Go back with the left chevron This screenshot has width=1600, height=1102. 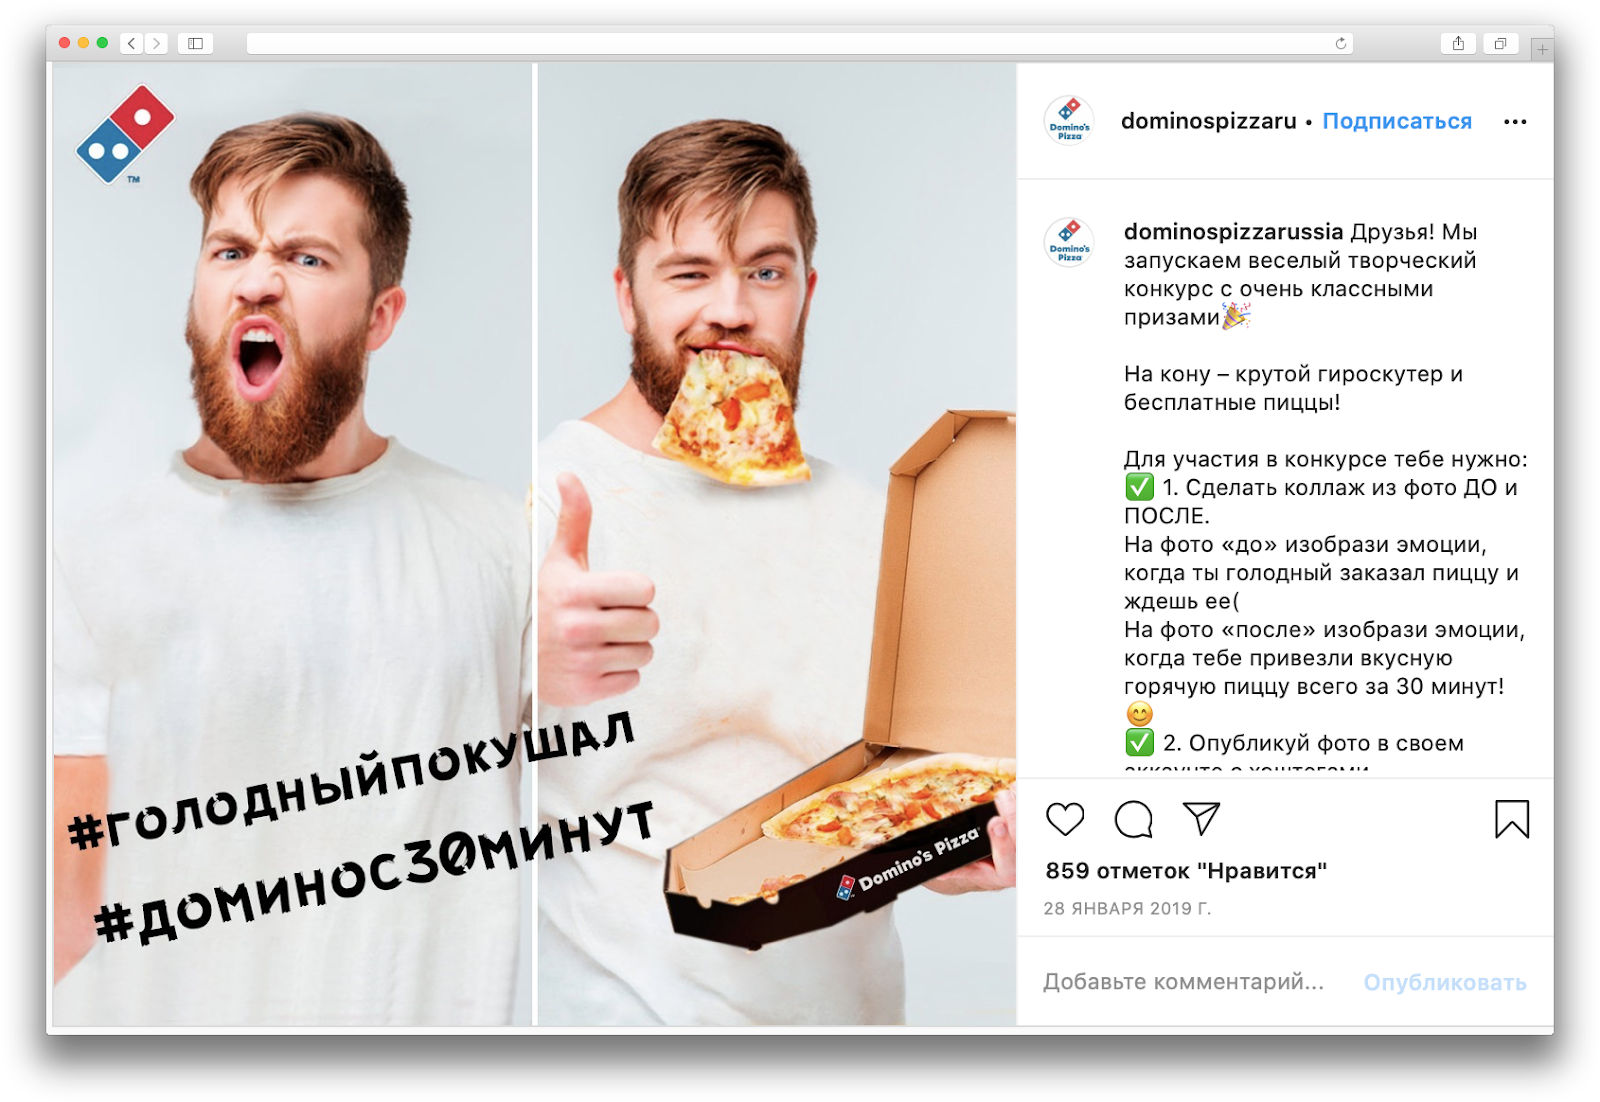[132, 43]
